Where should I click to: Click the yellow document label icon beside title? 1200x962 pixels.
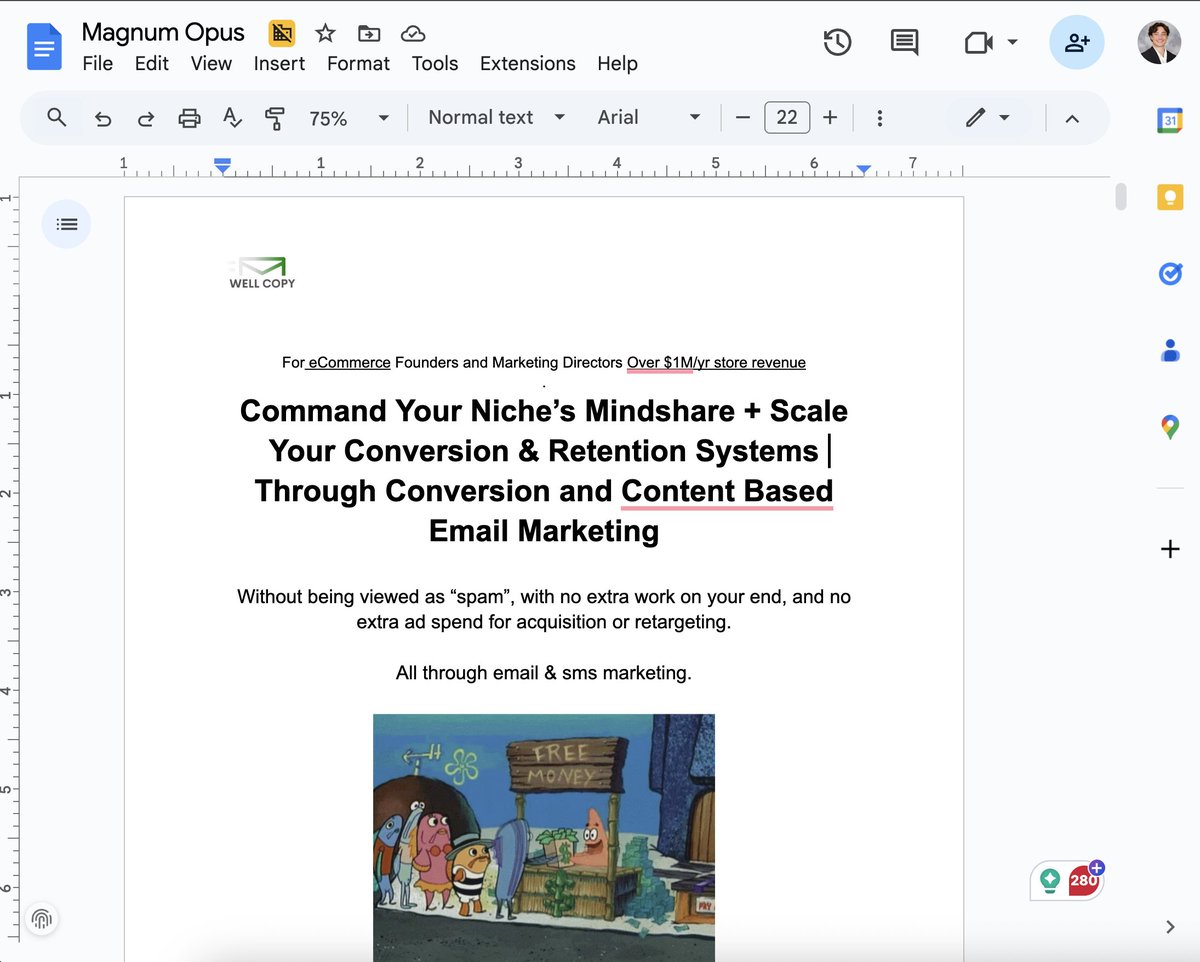[282, 33]
